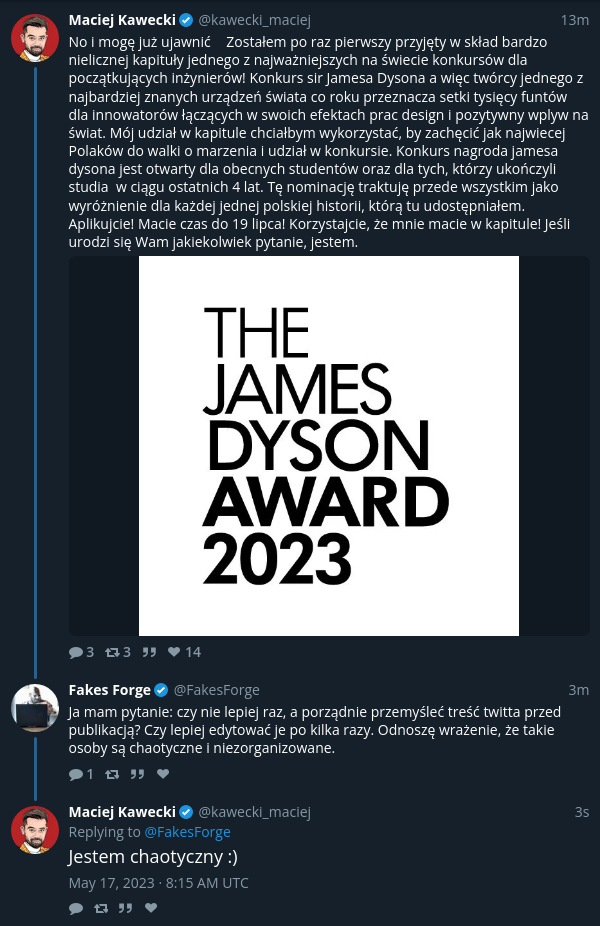The image size is (600, 926).
Task: Click quote icon on the Dyson tweet
Action: [x=149, y=652]
